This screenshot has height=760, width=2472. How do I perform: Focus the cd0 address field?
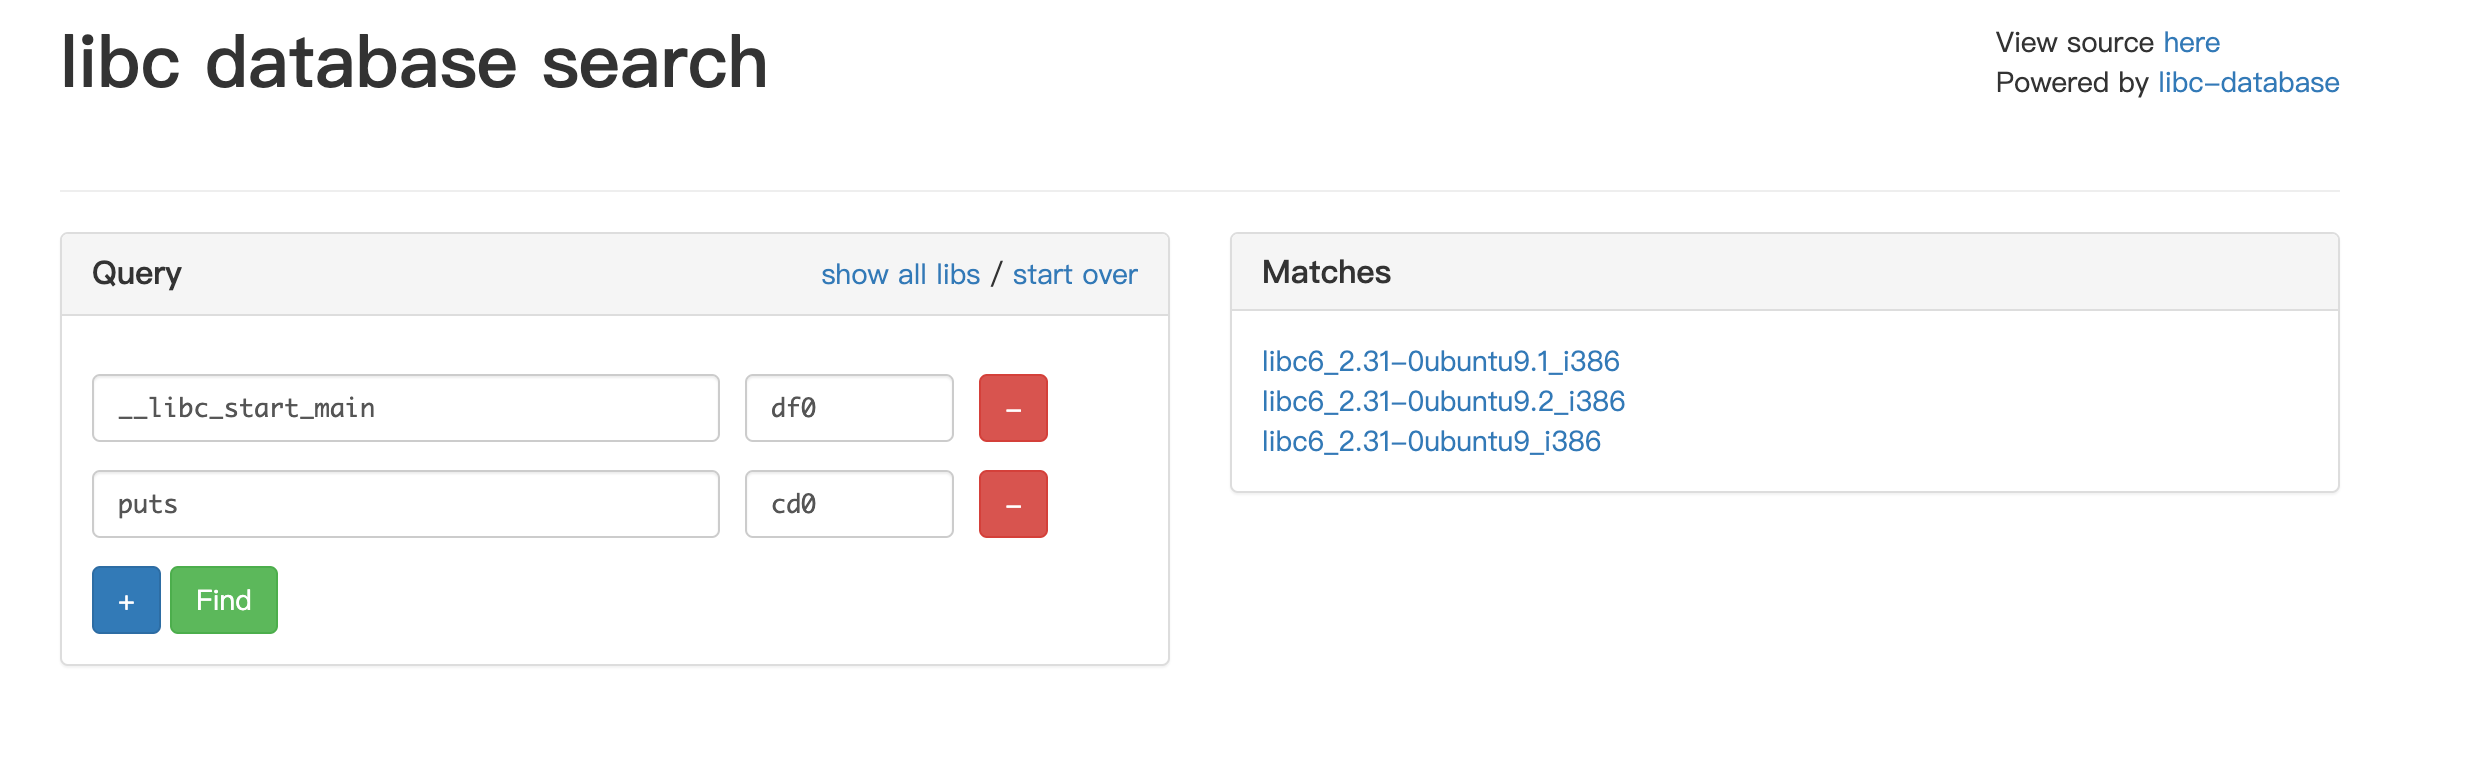(849, 504)
